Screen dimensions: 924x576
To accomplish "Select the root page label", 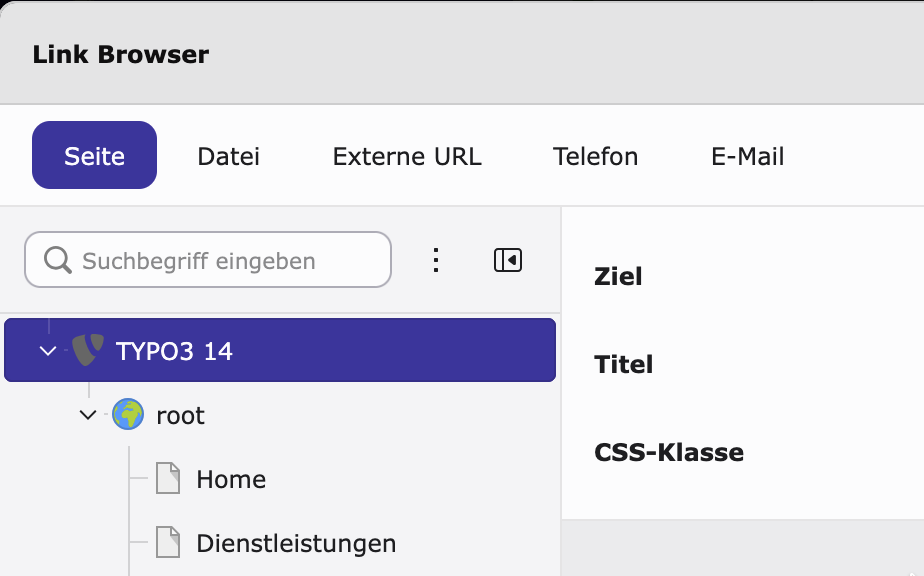I will [x=180, y=416].
